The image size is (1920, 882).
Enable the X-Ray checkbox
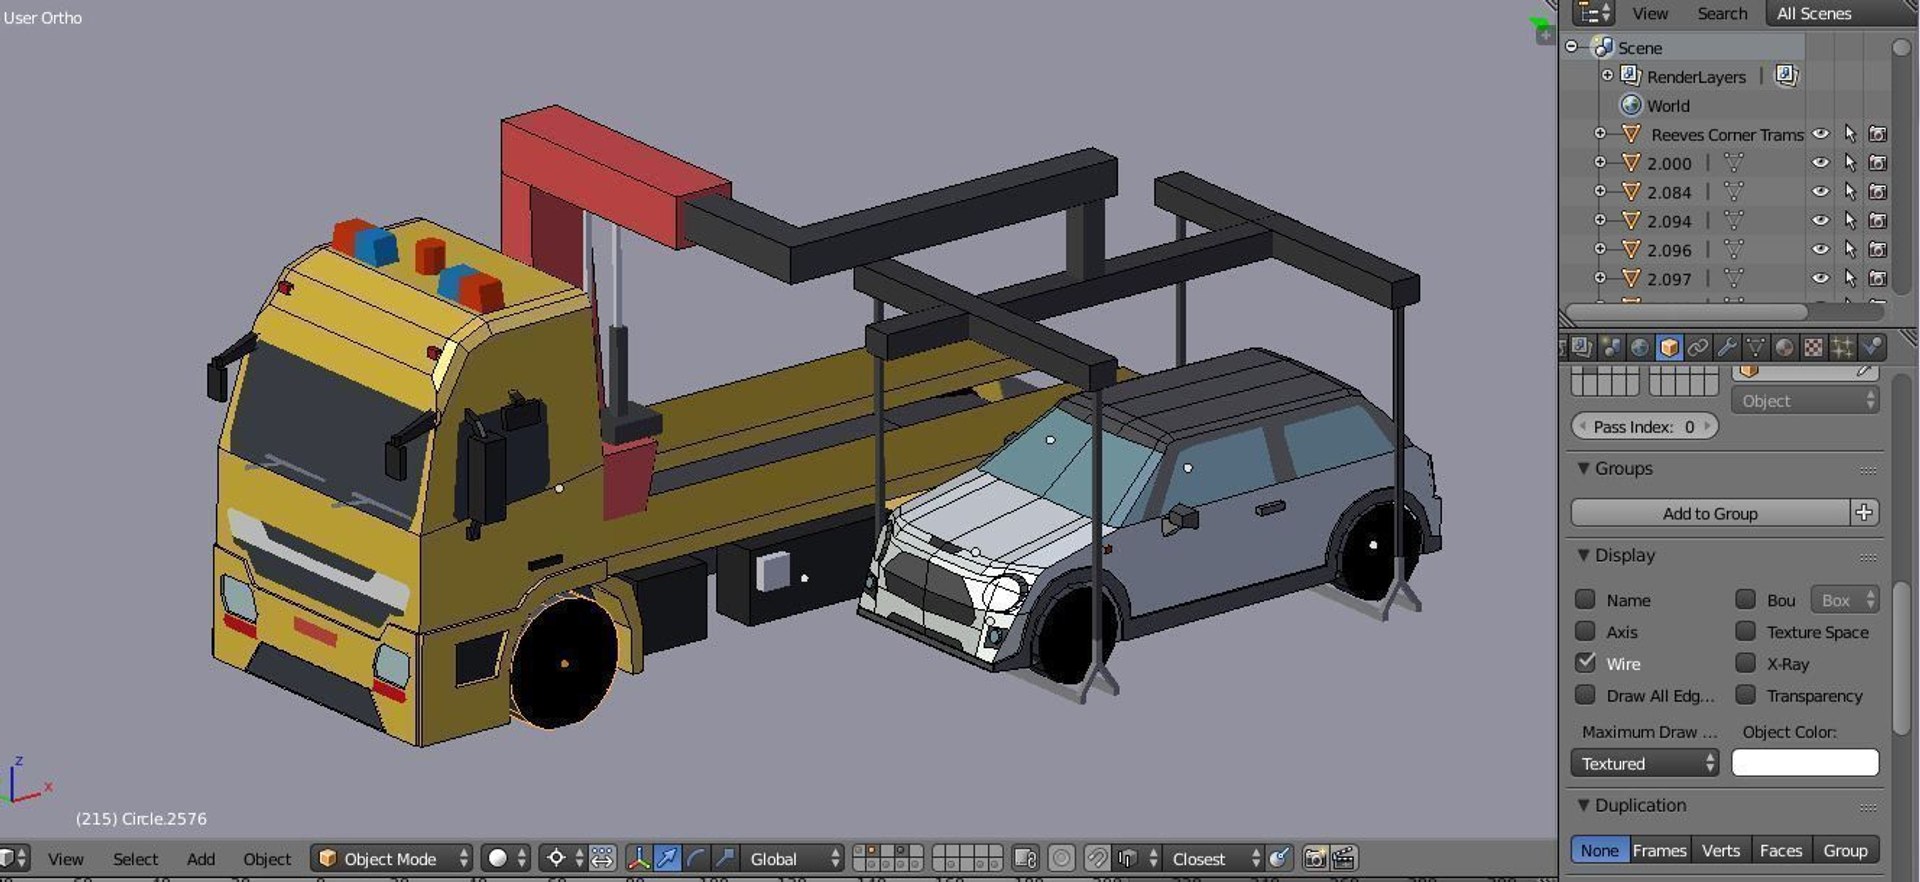1745,662
